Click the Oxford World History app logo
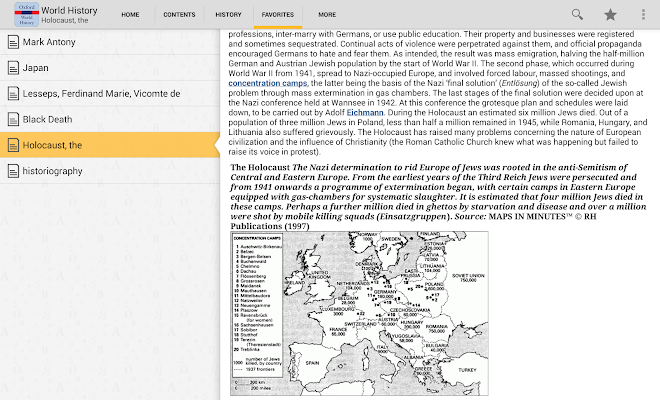The width and height of the screenshot is (660, 400). [27, 14]
